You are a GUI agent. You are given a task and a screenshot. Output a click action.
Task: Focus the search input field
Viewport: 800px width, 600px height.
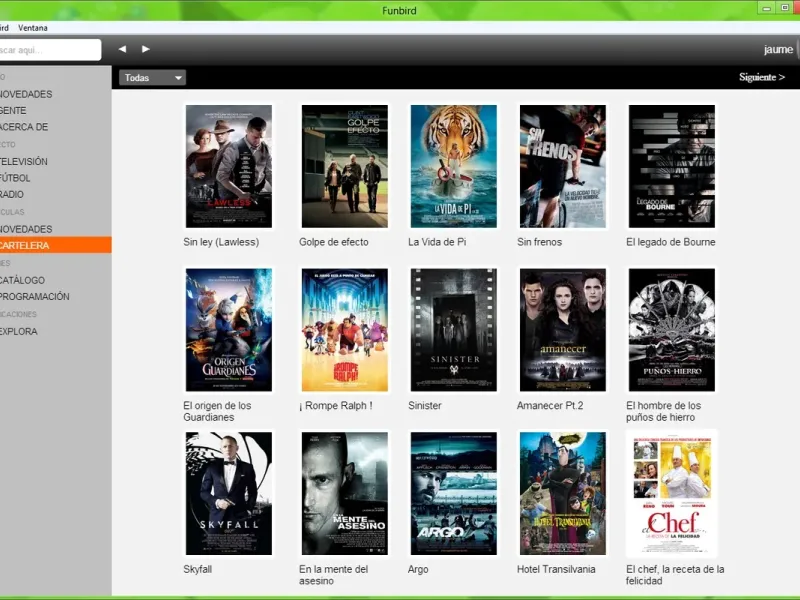pyautogui.click(x=49, y=50)
